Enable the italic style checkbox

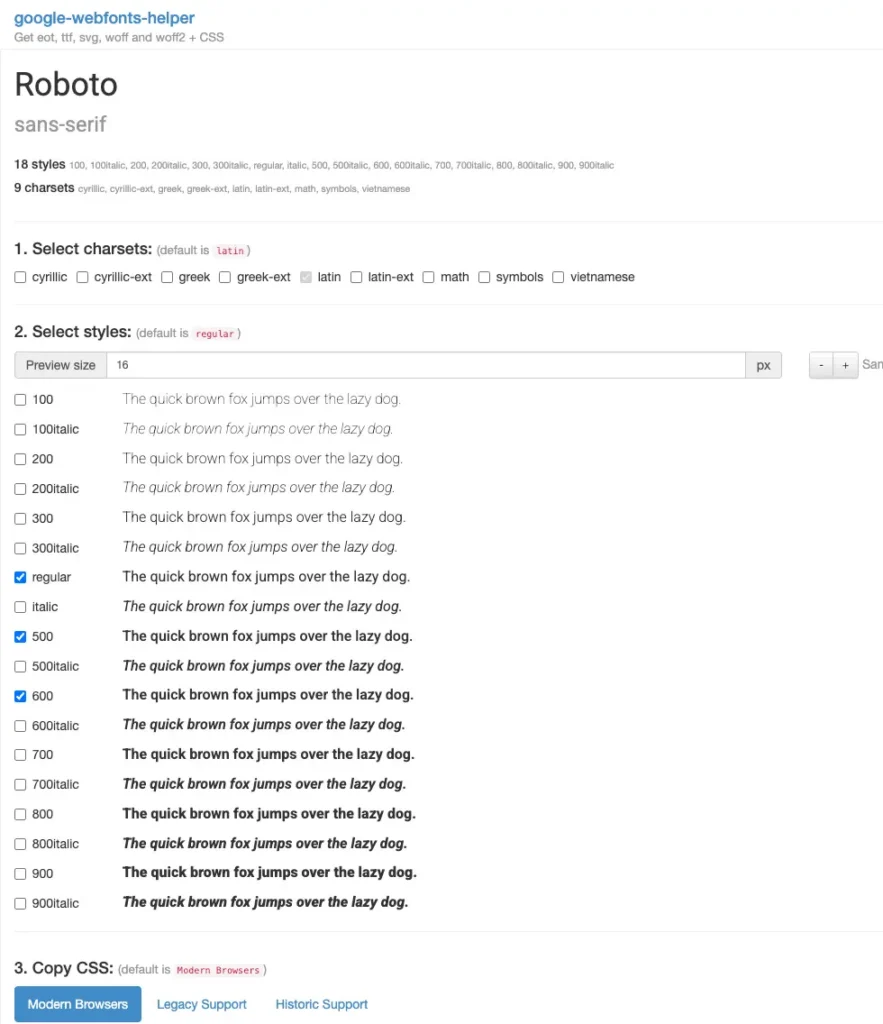click(x=20, y=606)
